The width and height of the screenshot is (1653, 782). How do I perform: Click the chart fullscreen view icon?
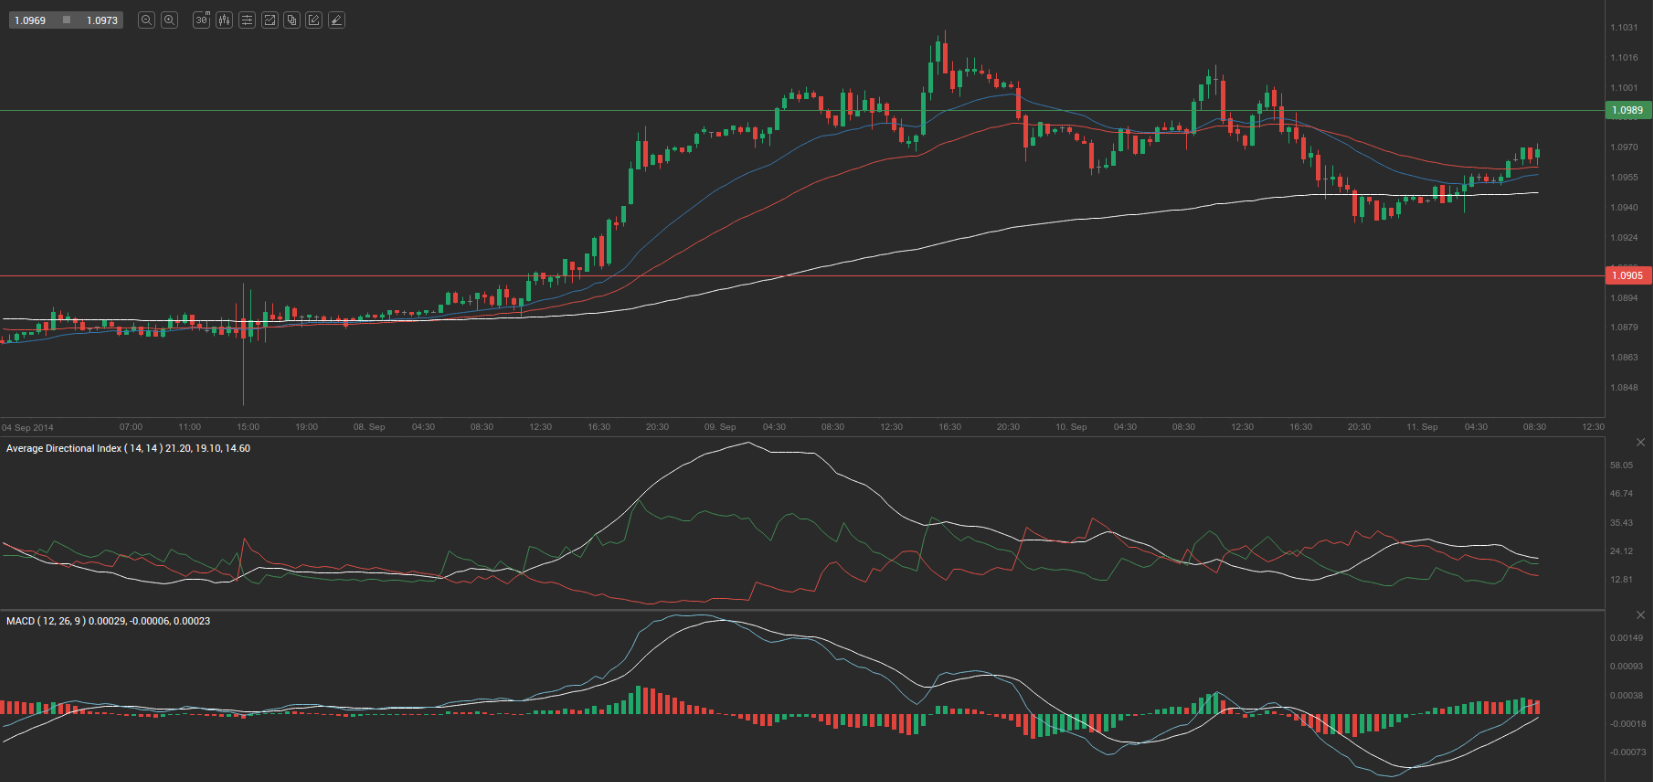(x=269, y=20)
